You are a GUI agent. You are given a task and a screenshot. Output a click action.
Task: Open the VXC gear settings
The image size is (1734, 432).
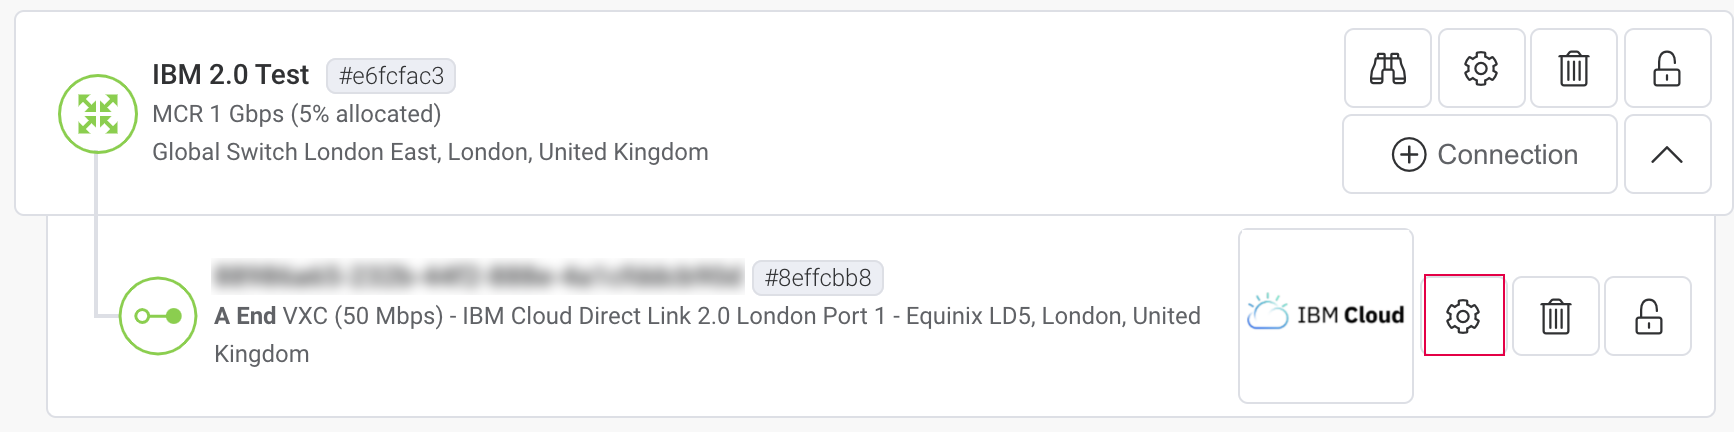1463,316
